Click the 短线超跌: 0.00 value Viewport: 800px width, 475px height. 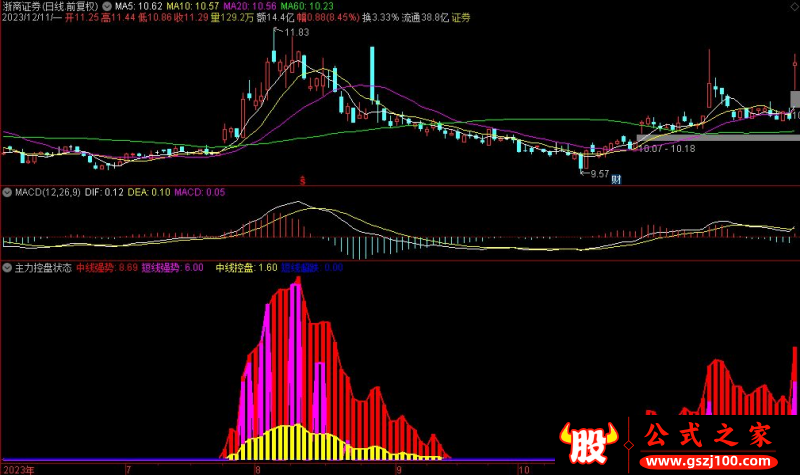coord(312,268)
